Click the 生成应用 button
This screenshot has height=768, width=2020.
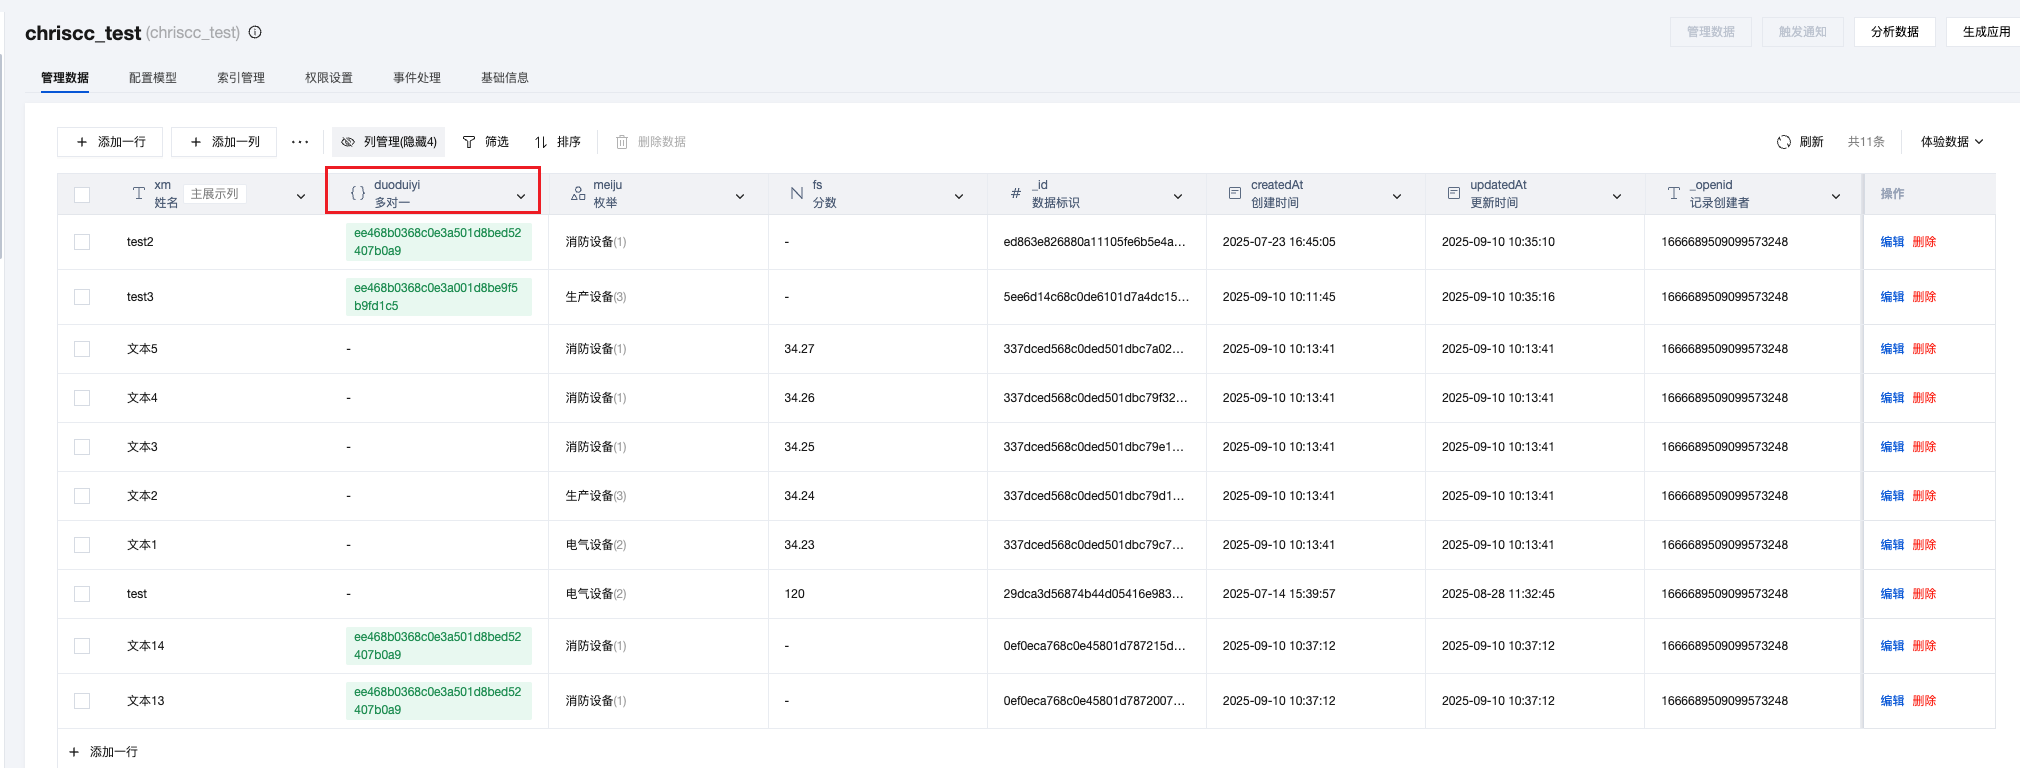[x=1984, y=32]
